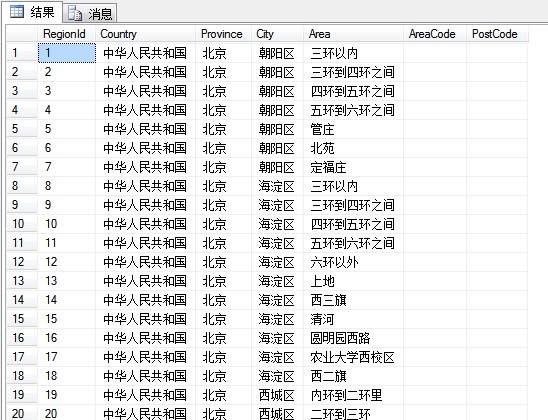The image size is (548, 420).
Task: Select the 上地 area cell
Action: coord(353,281)
